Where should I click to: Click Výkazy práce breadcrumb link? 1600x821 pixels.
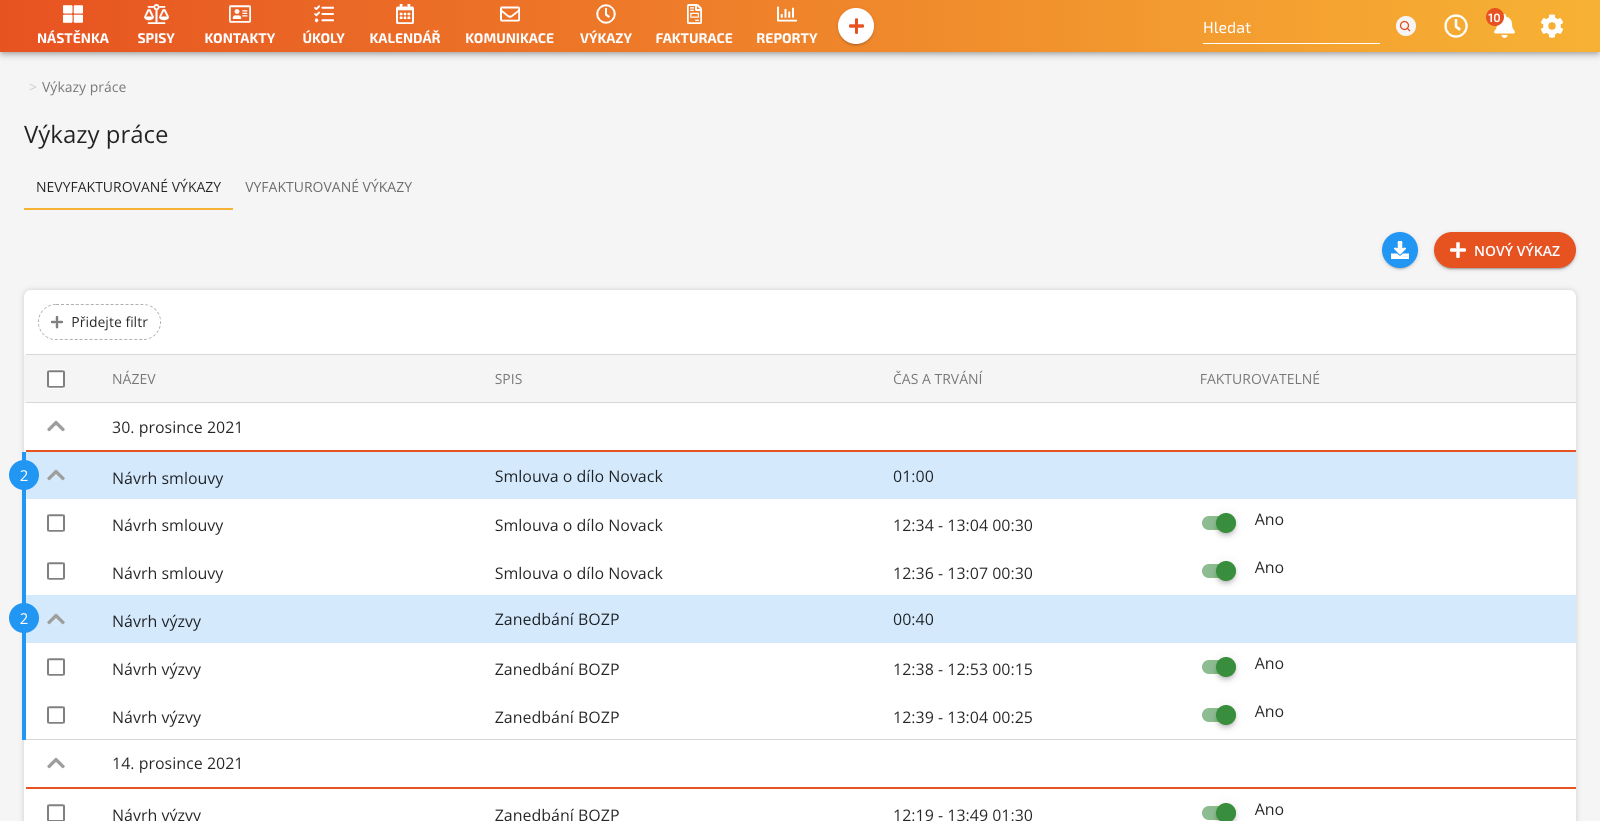[84, 87]
